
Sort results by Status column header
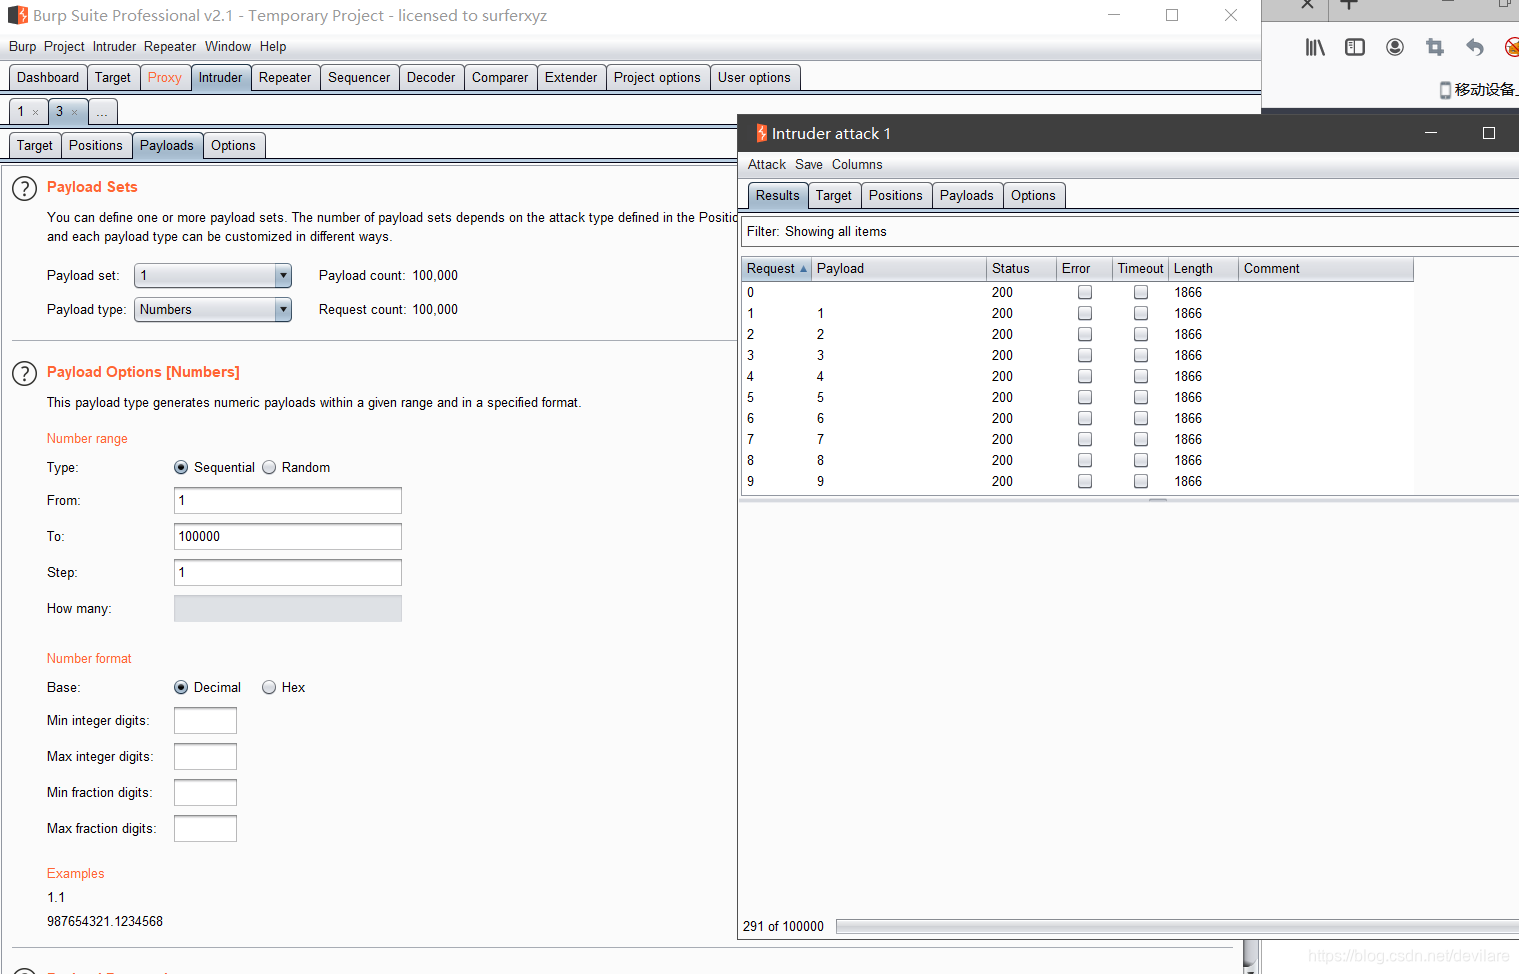pyautogui.click(x=1022, y=269)
